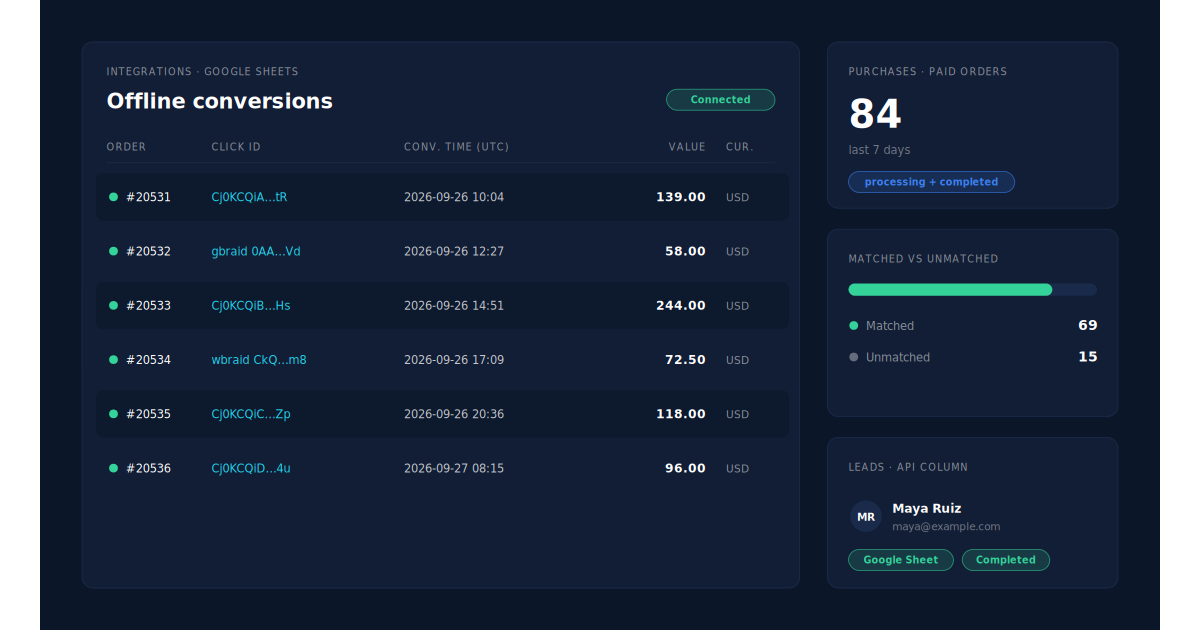This screenshot has height=630, width=1200.
Task: Click the Purchases · Paid Orders label
Action: pos(928,72)
